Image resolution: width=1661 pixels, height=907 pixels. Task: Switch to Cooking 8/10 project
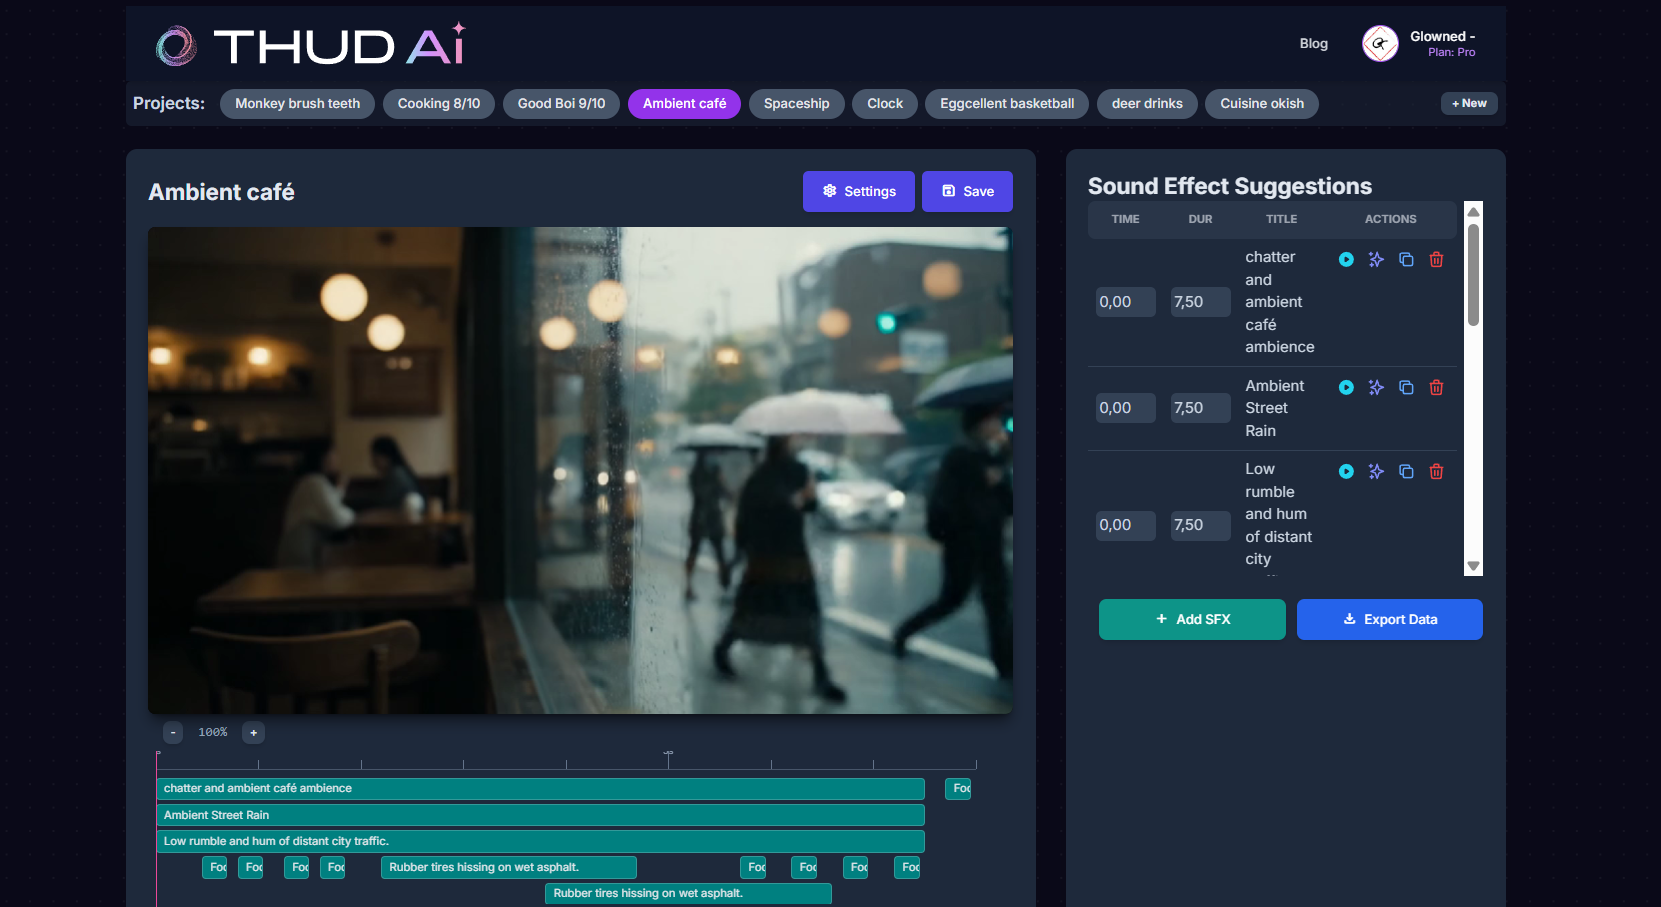[x=439, y=104]
